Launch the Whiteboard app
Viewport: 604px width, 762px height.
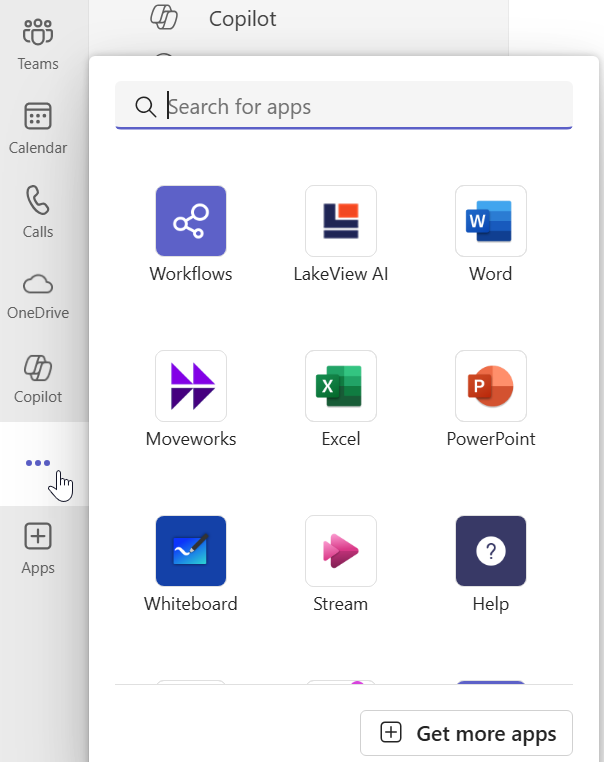[x=191, y=565]
